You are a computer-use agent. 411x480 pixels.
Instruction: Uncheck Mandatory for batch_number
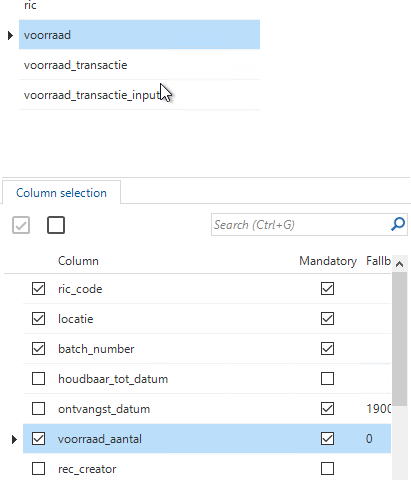(x=327, y=349)
